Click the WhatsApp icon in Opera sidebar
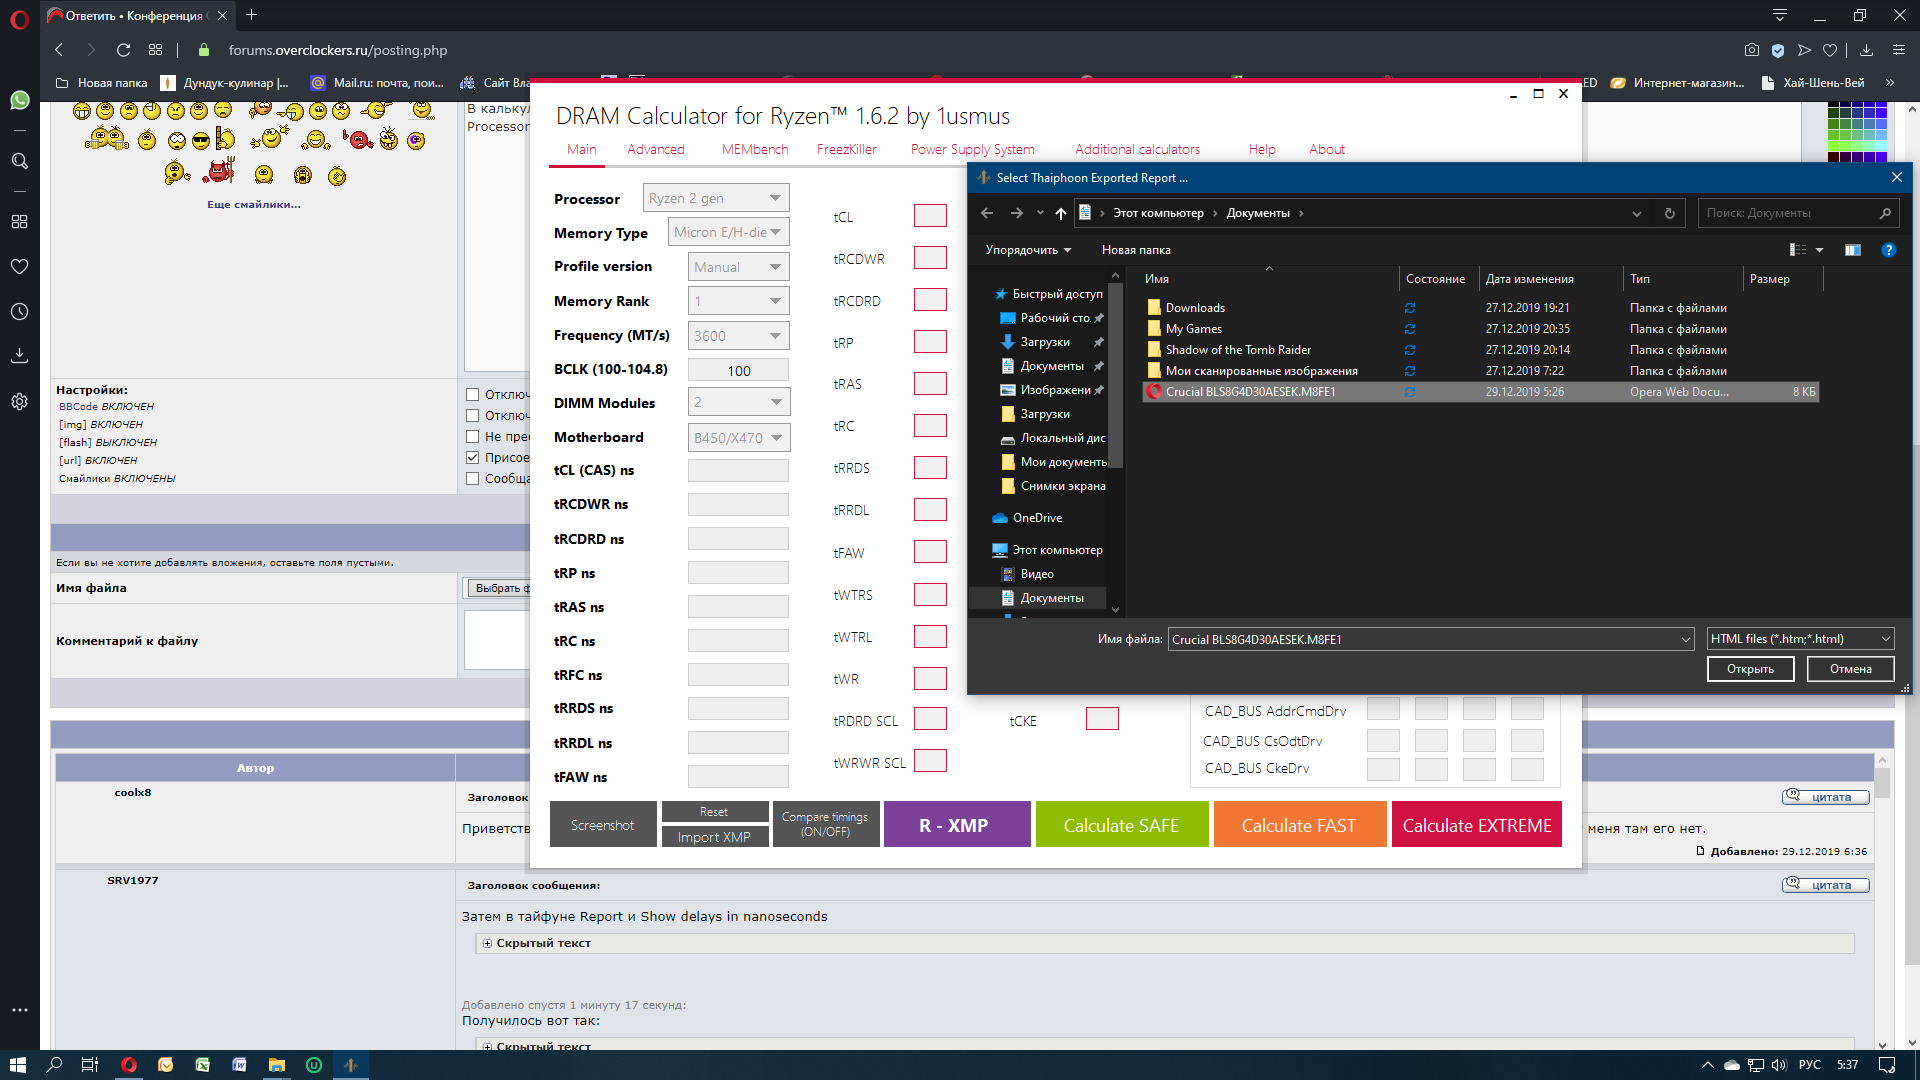Screen dimensions: 1920x1080 (19, 100)
